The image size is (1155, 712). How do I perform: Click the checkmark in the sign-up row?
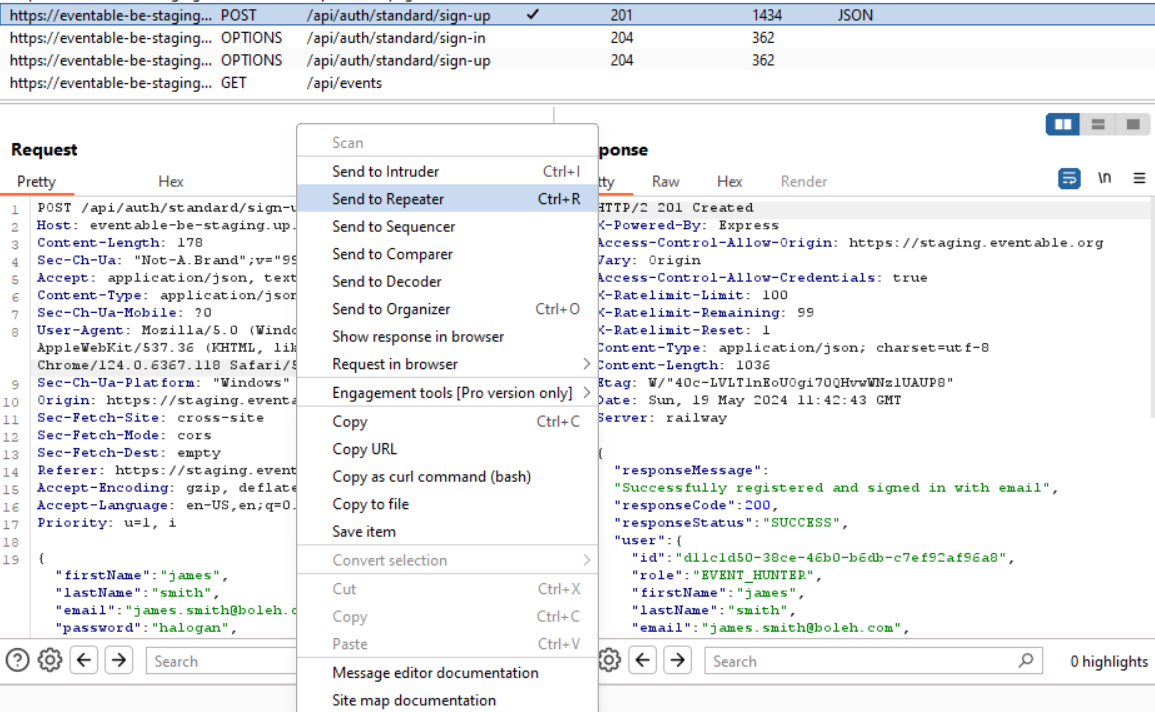point(533,15)
